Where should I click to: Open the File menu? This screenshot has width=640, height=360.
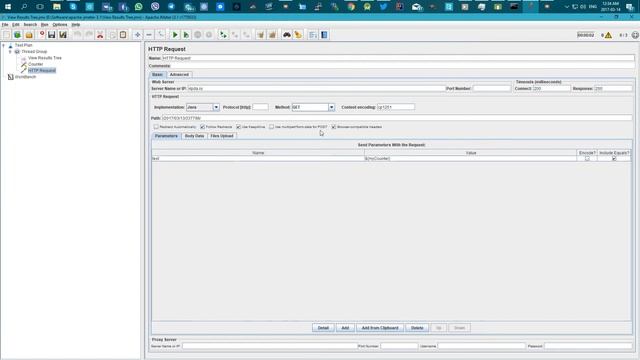(5, 24)
